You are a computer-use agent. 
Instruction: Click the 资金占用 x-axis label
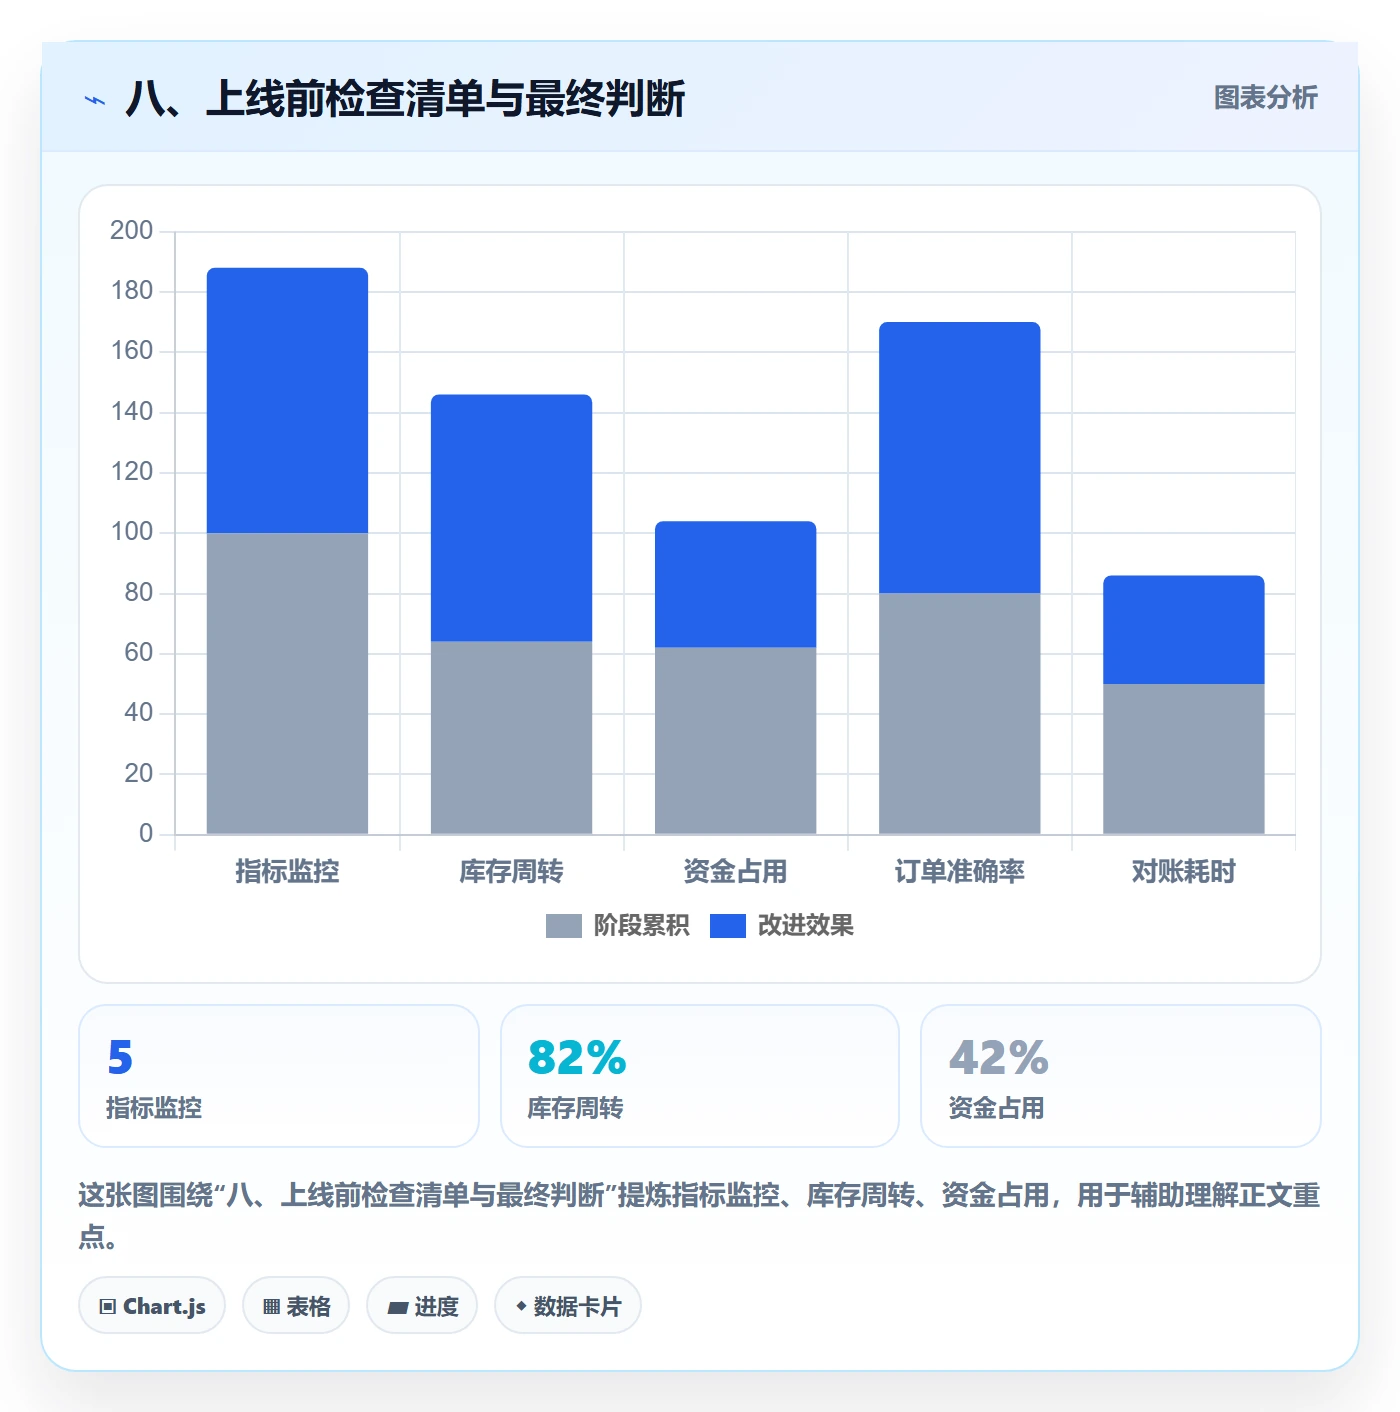pos(735,872)
